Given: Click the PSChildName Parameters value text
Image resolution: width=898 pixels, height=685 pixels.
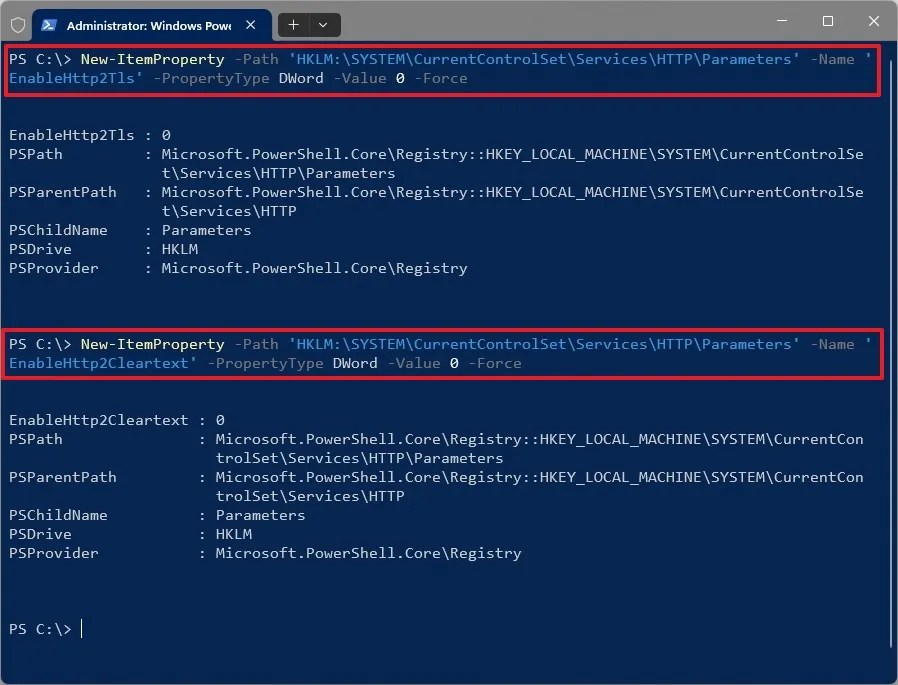Looking at the screenshot, I should (206, 230).
